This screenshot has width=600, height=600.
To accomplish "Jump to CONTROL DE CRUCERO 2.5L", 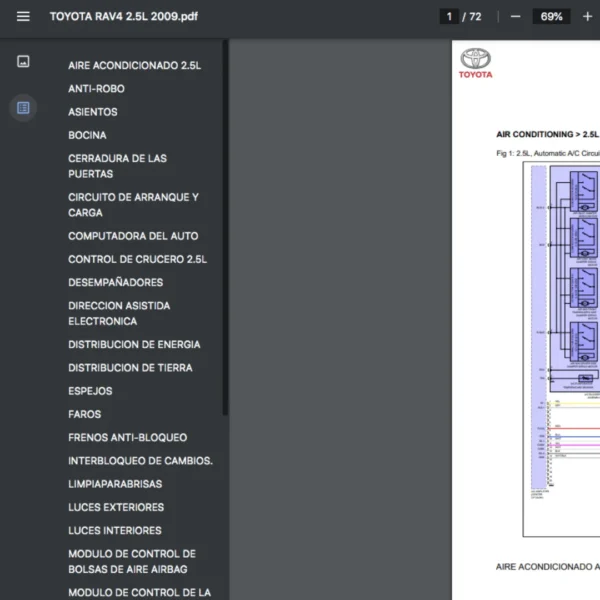I will click(137, 259).
